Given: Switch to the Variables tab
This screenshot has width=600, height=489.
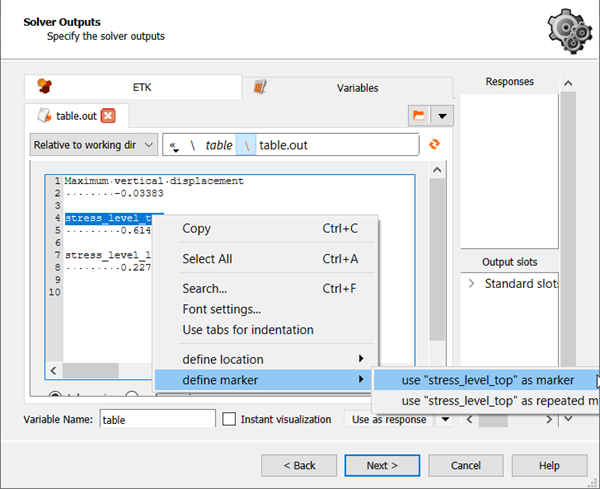Looking at the screenshot, I should tap(347, 88).
